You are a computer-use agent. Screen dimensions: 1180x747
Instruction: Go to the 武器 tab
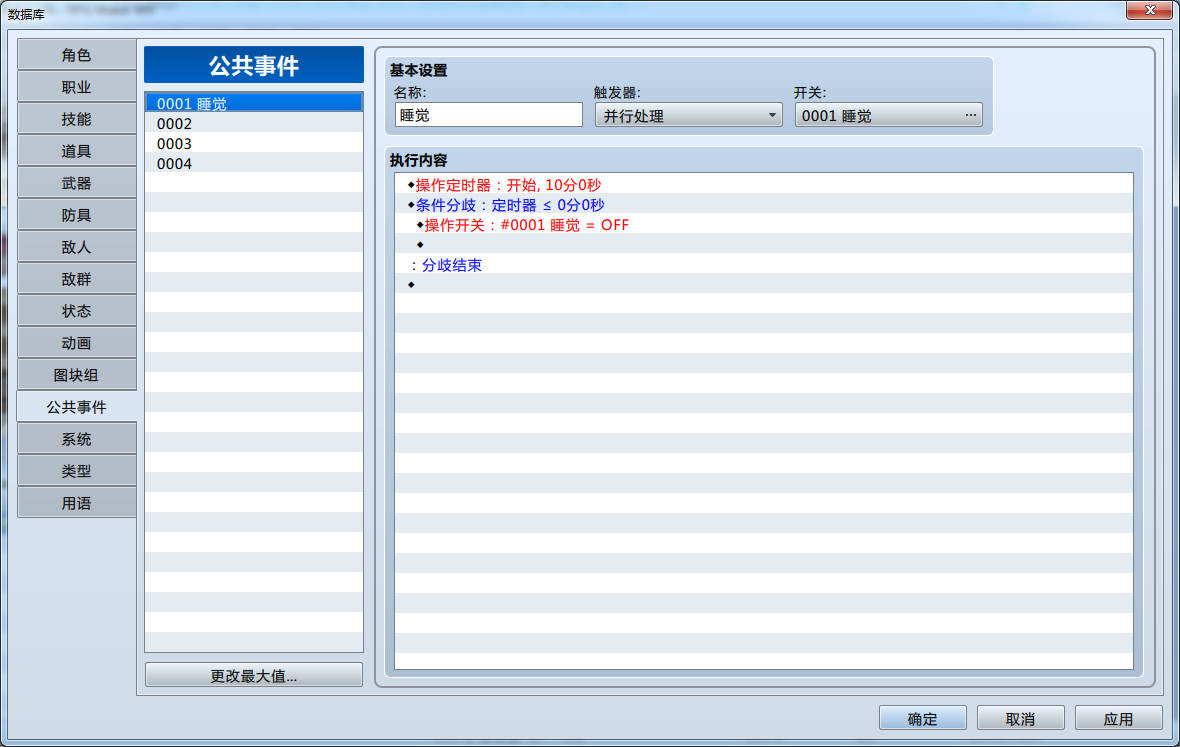click(76, 183)
